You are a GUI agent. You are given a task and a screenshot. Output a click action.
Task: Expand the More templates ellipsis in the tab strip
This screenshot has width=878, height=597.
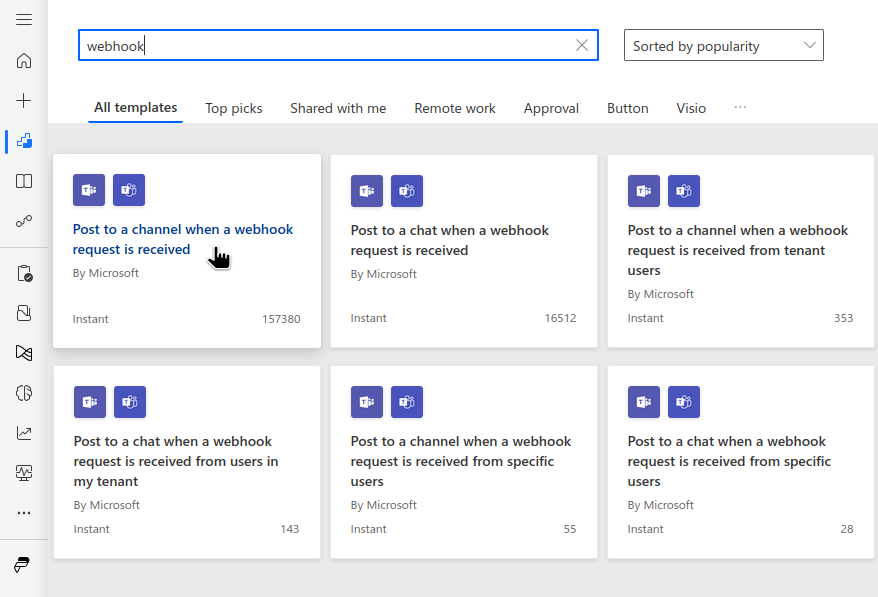[740, 108]
